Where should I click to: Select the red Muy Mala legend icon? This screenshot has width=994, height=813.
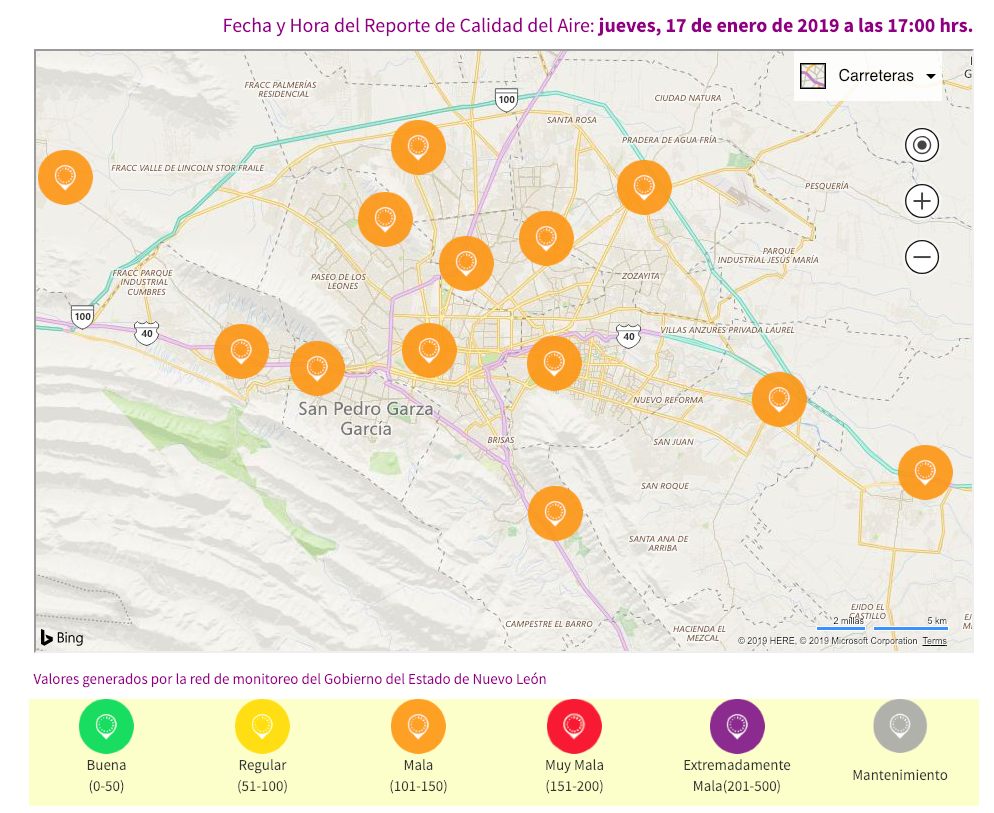574,727
